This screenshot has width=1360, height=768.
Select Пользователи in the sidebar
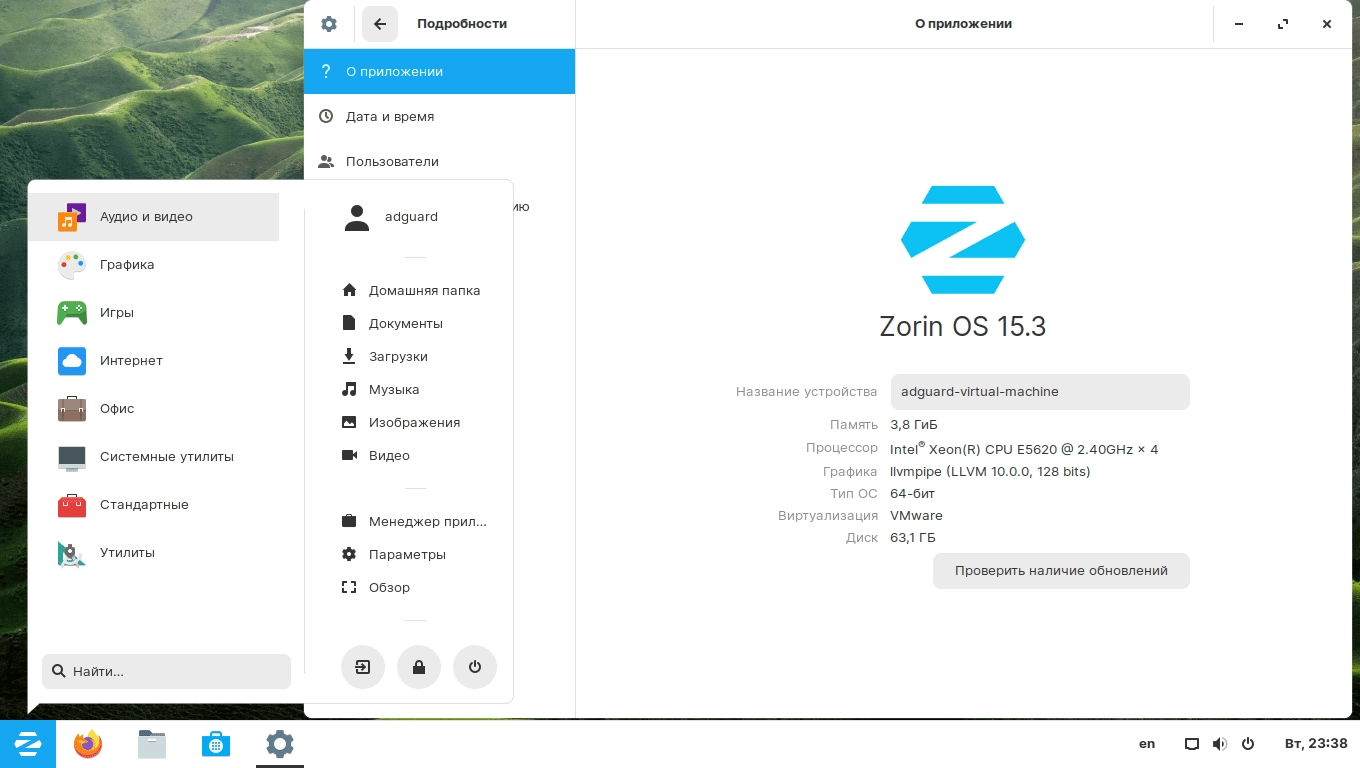(440, 162)
